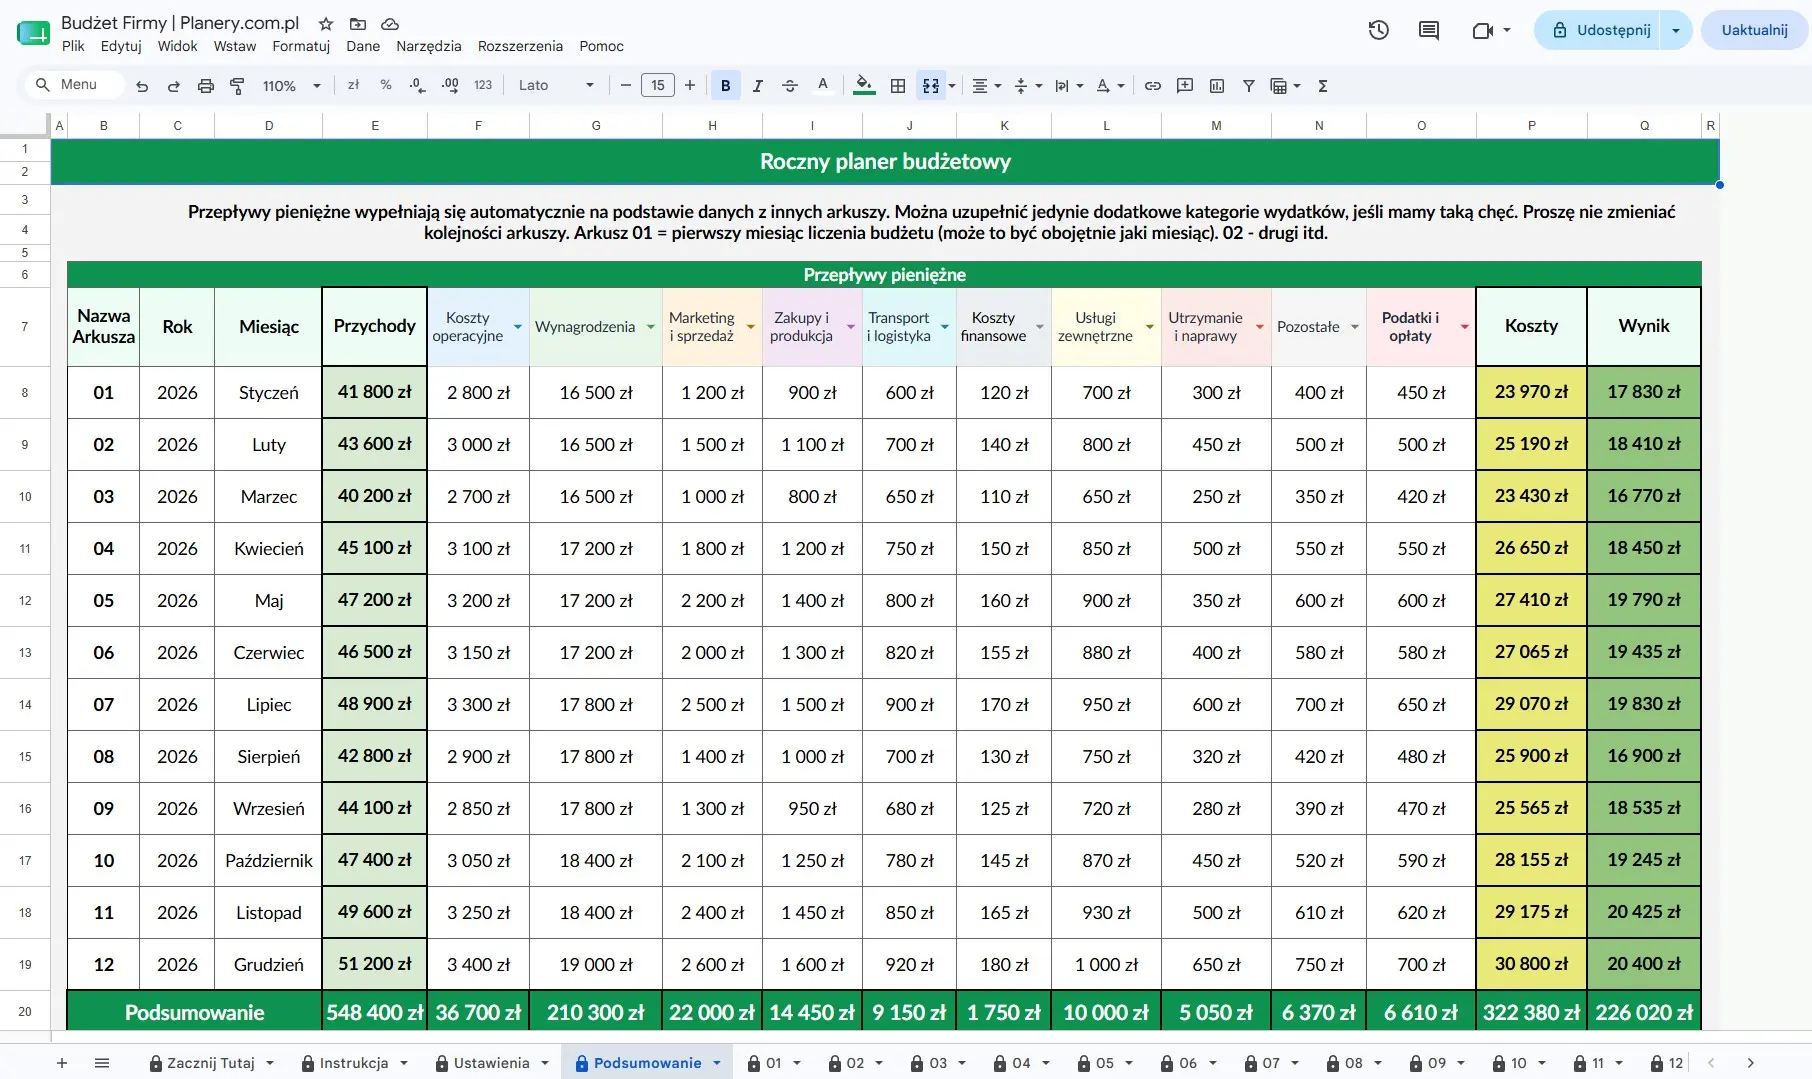1812x1079 pixels.
Task: Insert a link
Action: point(1153,86)
